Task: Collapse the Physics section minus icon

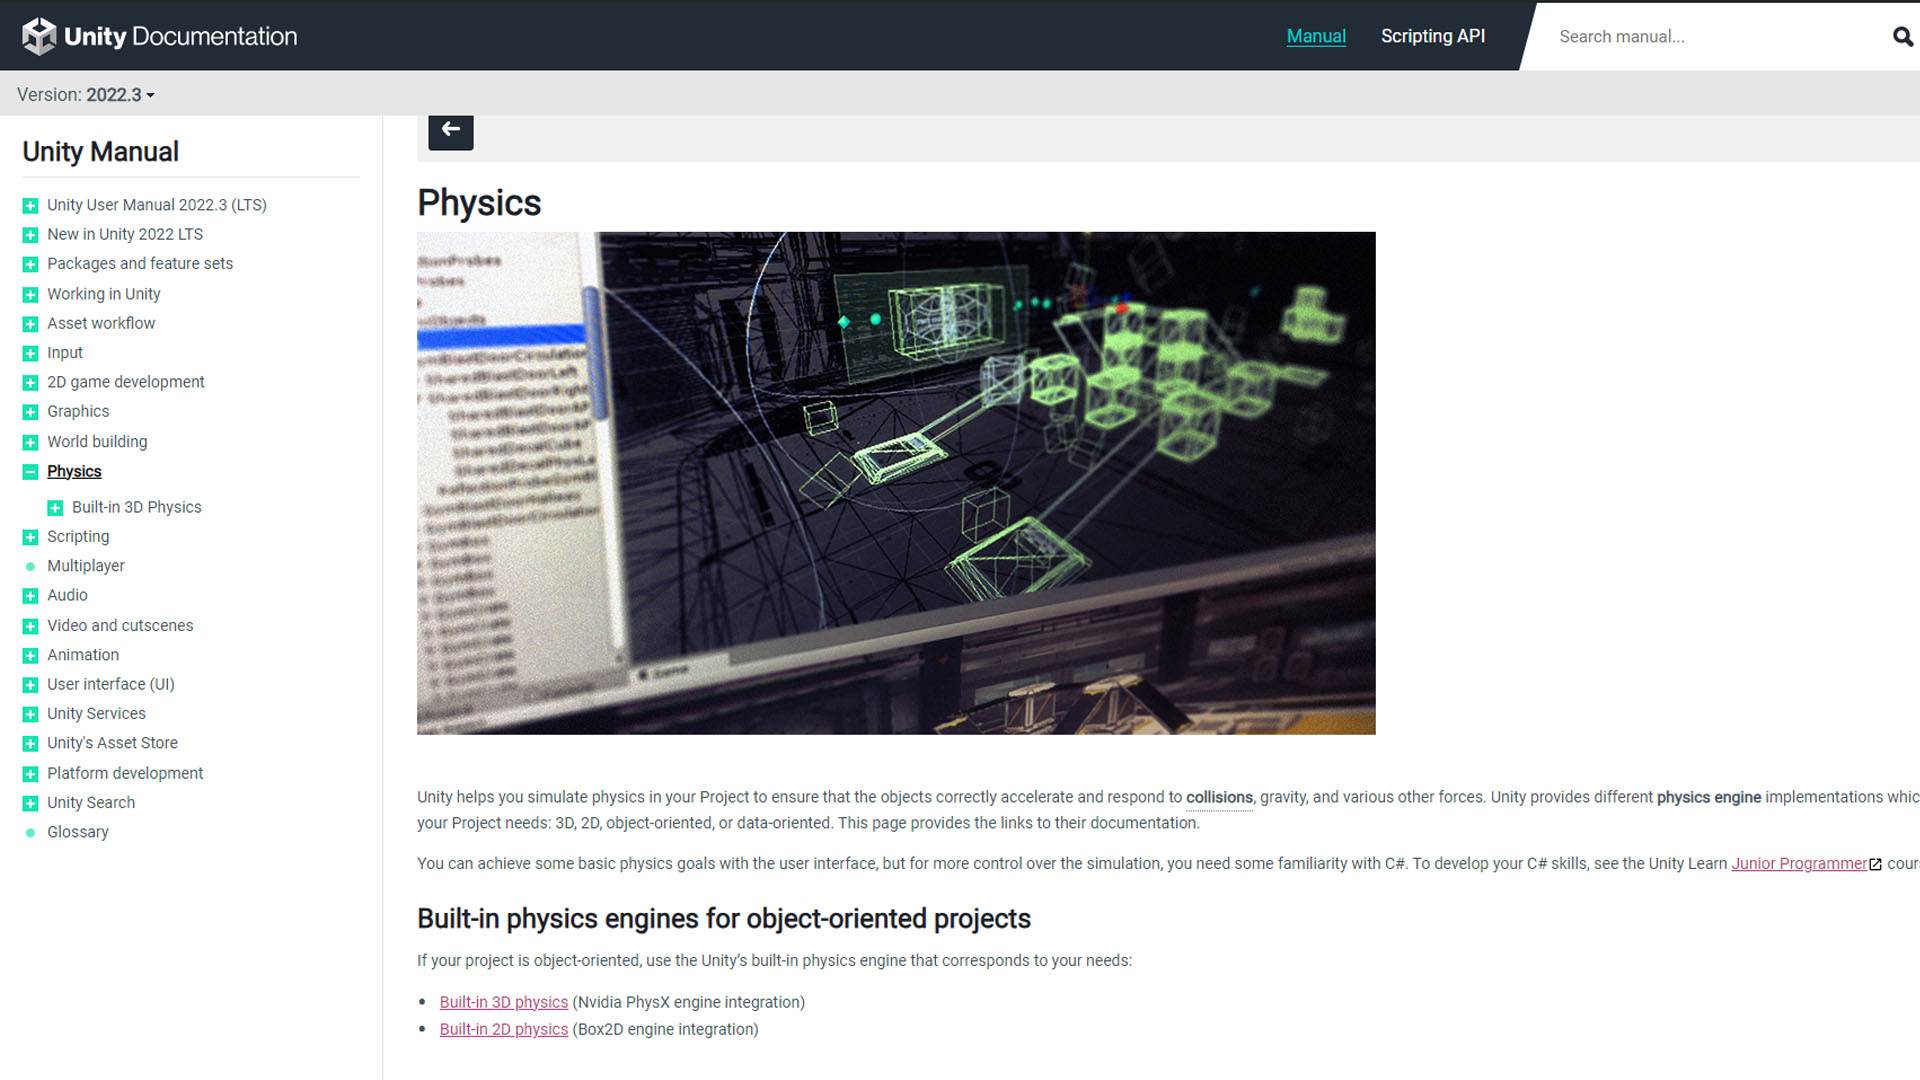Action: (x=30, y=472)
